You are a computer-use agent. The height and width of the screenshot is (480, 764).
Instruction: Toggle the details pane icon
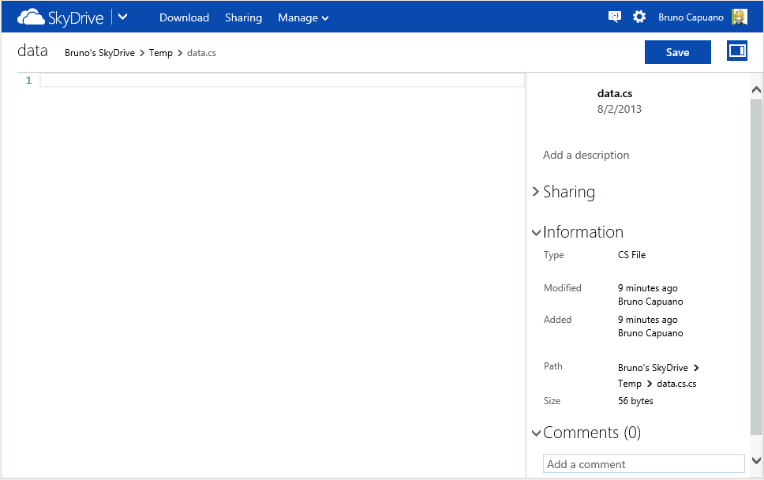coord(737,51)
